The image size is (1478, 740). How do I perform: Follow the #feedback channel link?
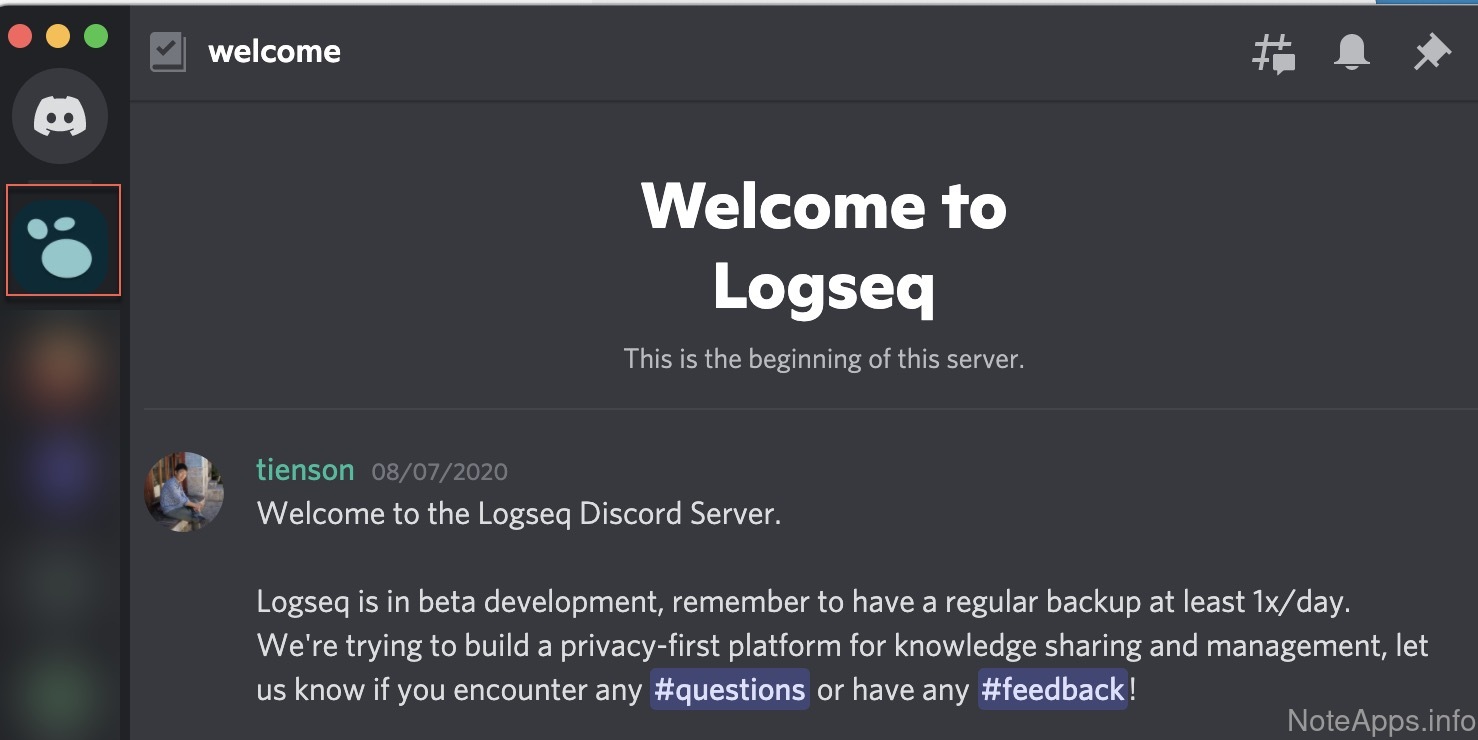coord(1052,690)
